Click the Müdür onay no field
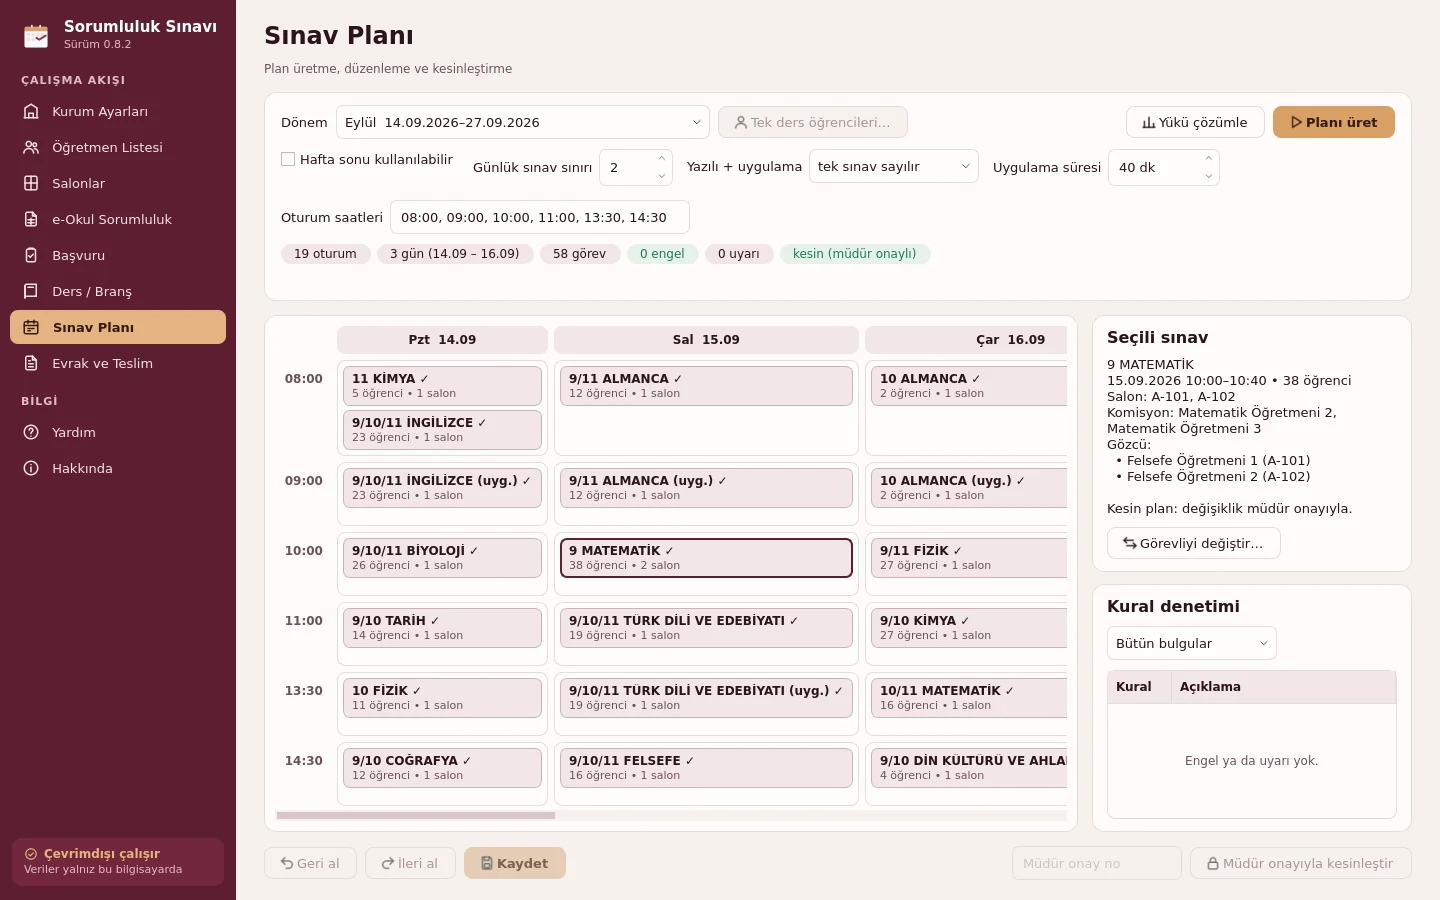 pyautogui.click(x=1097, y=863)
